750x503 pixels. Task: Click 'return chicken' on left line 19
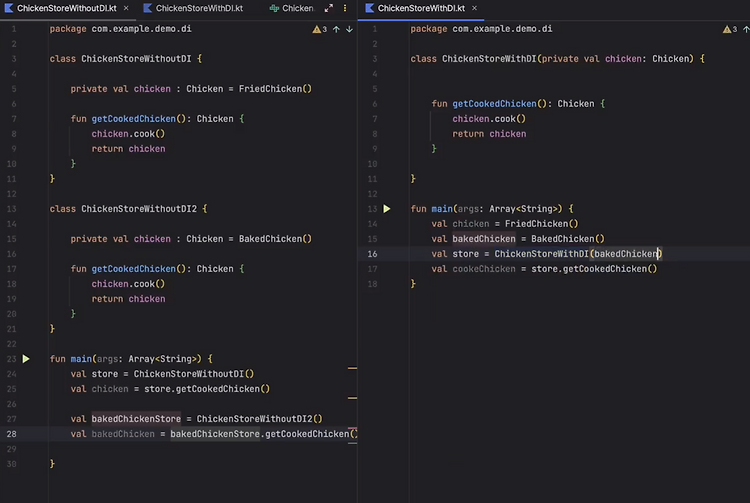pos(128,299)
